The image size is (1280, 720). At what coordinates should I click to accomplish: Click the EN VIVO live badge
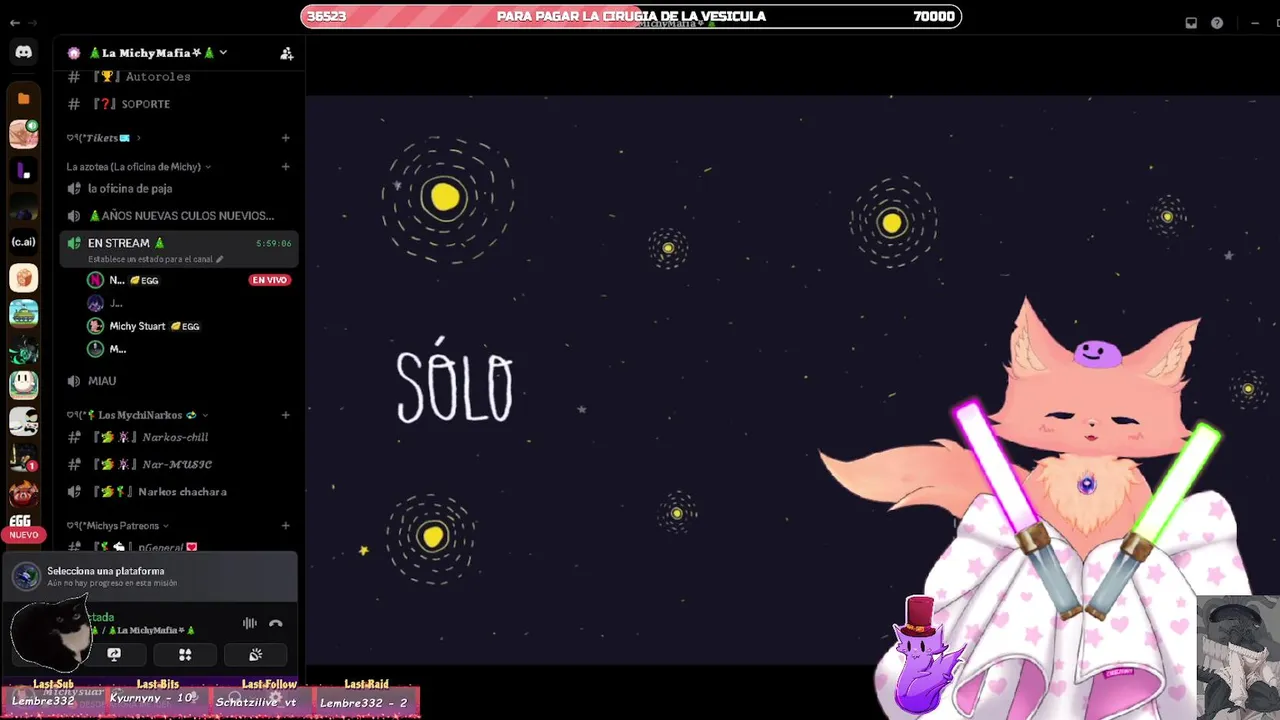(x=269, y=281)
